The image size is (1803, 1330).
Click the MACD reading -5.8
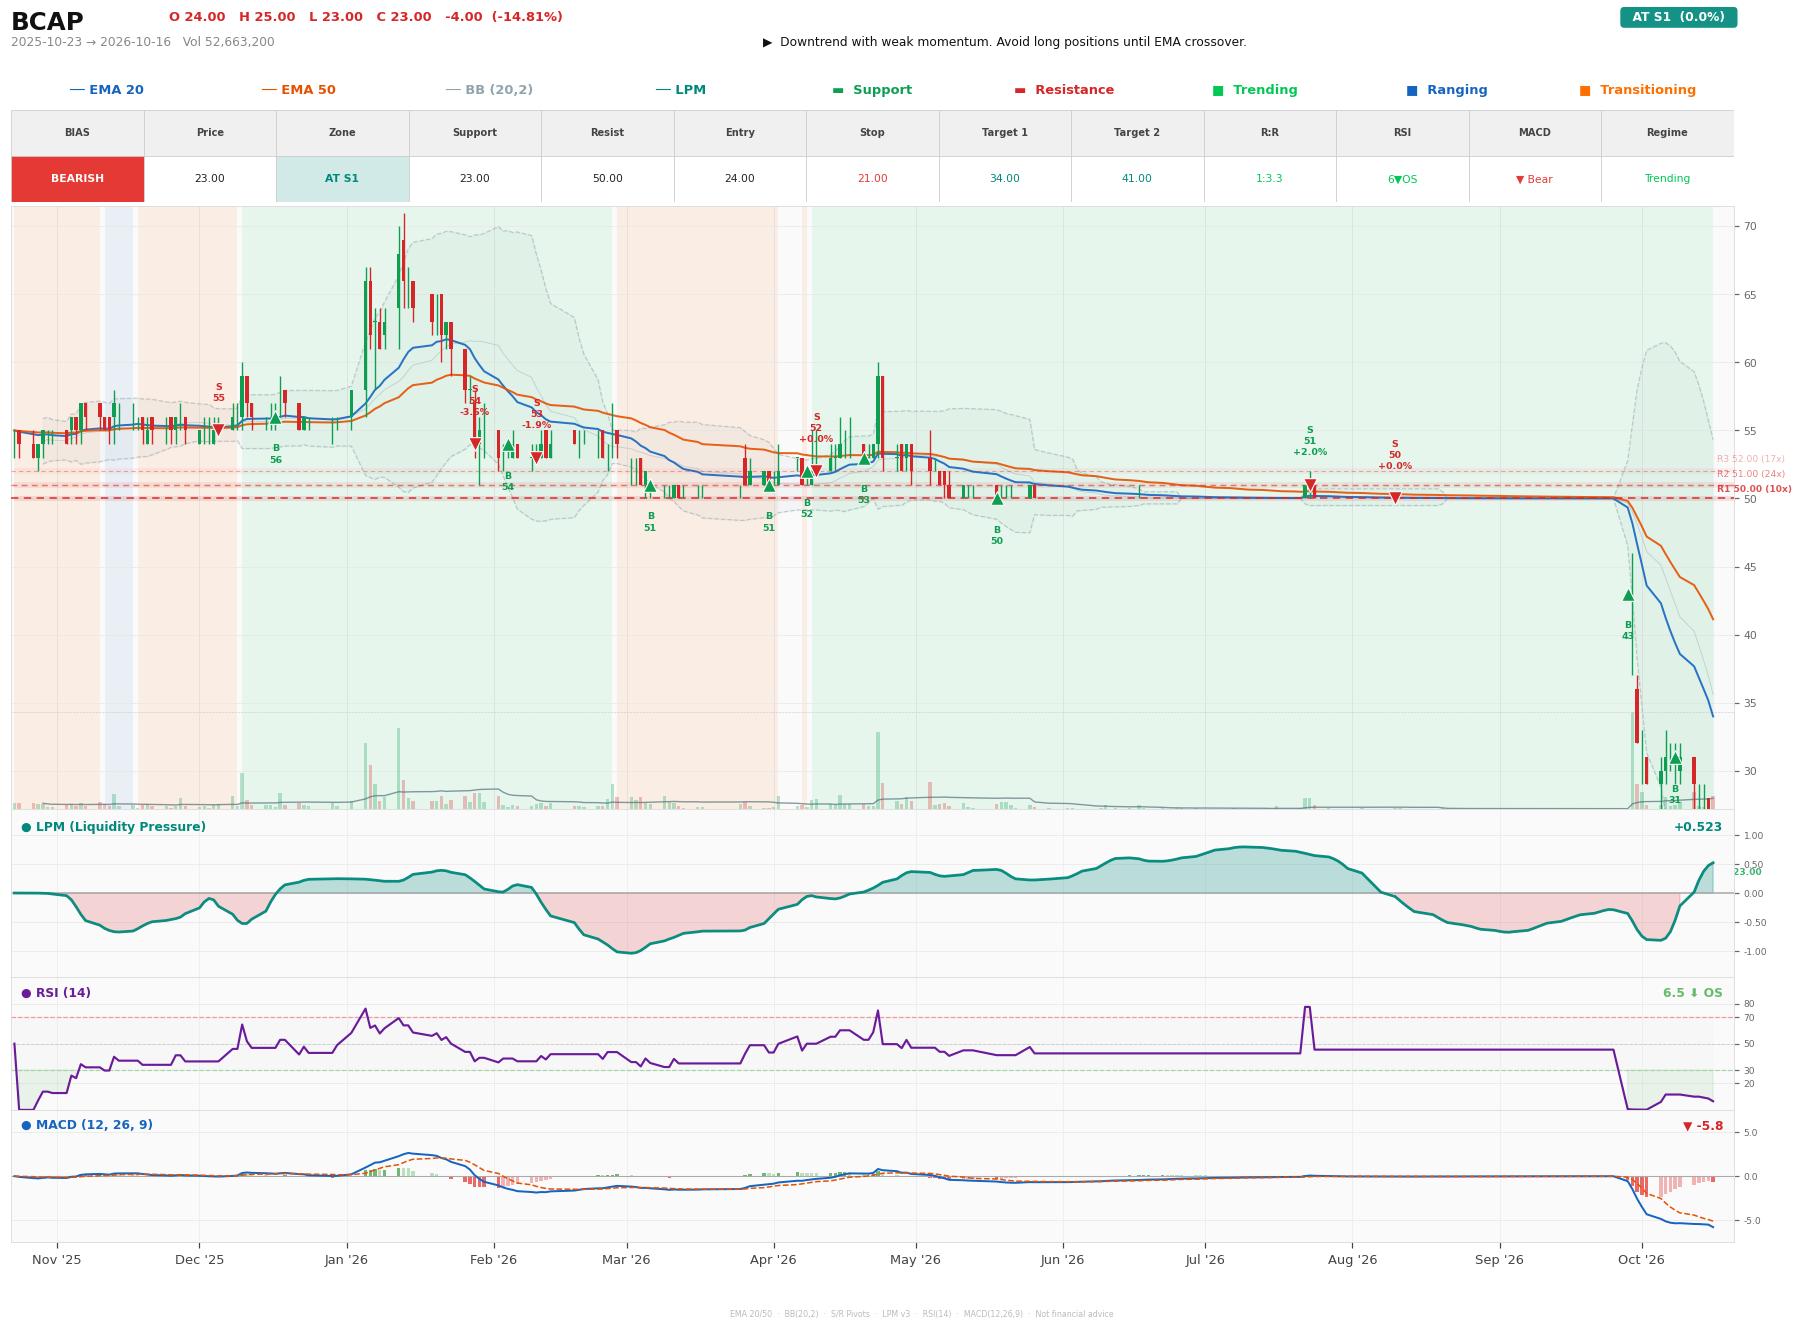click(1703, 1126)
